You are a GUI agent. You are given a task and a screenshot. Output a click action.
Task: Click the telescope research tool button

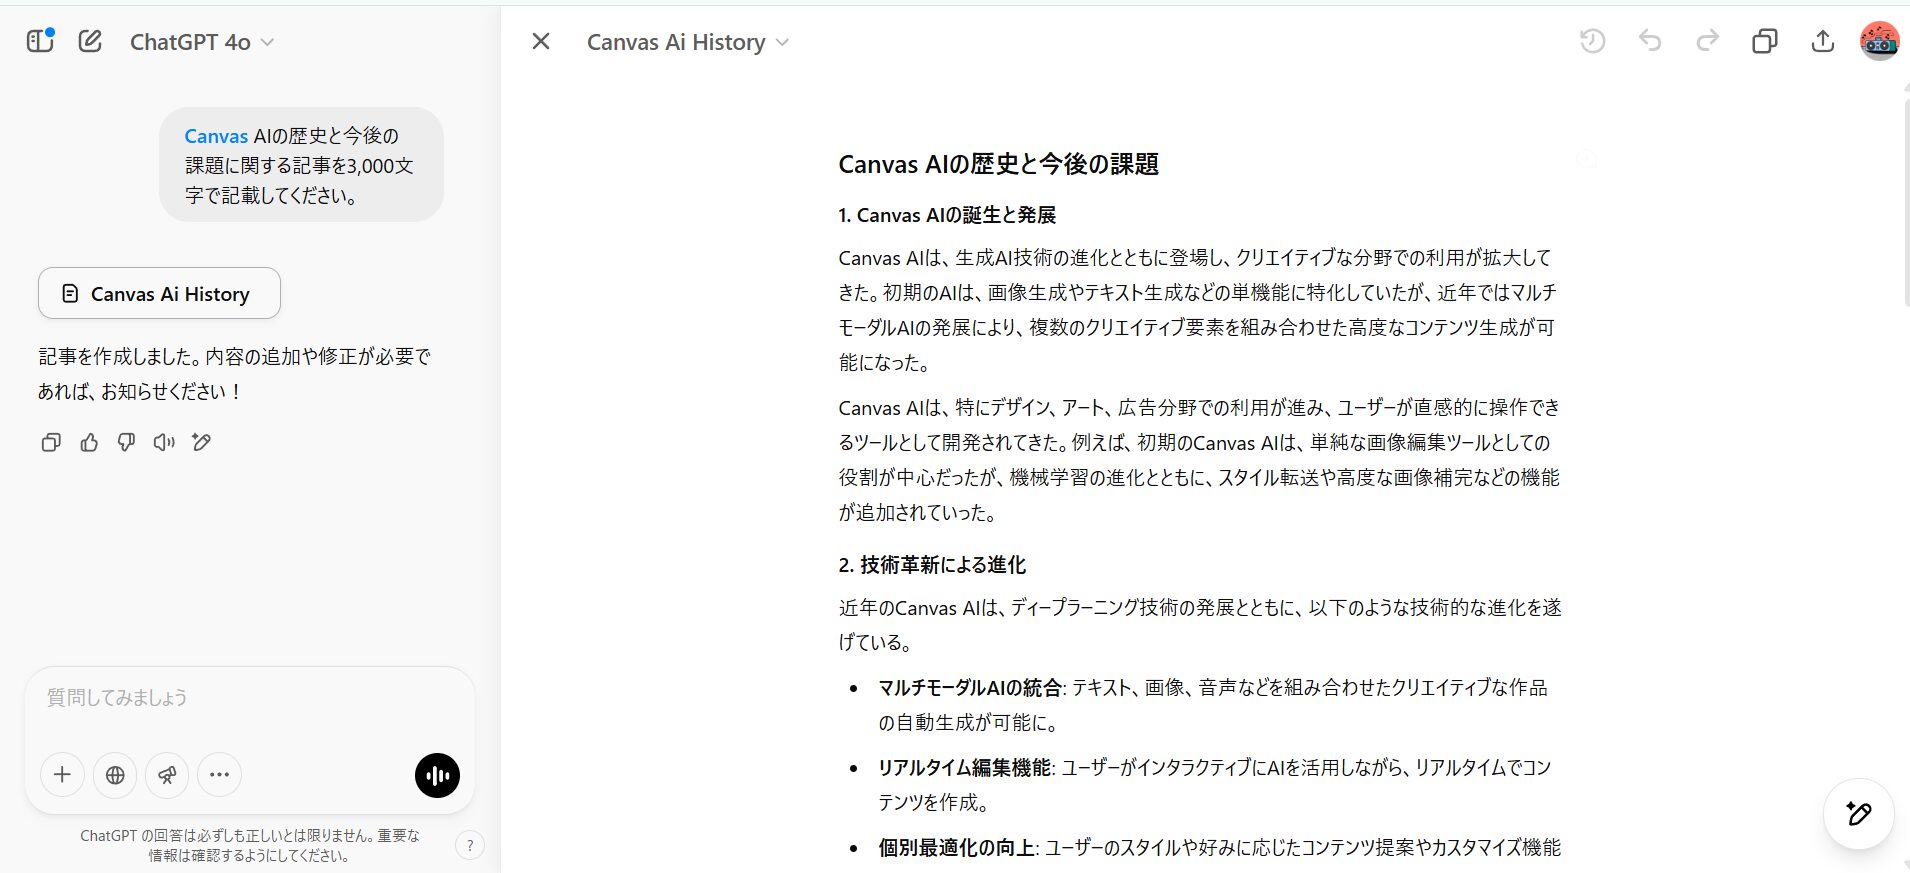point(167,775)
